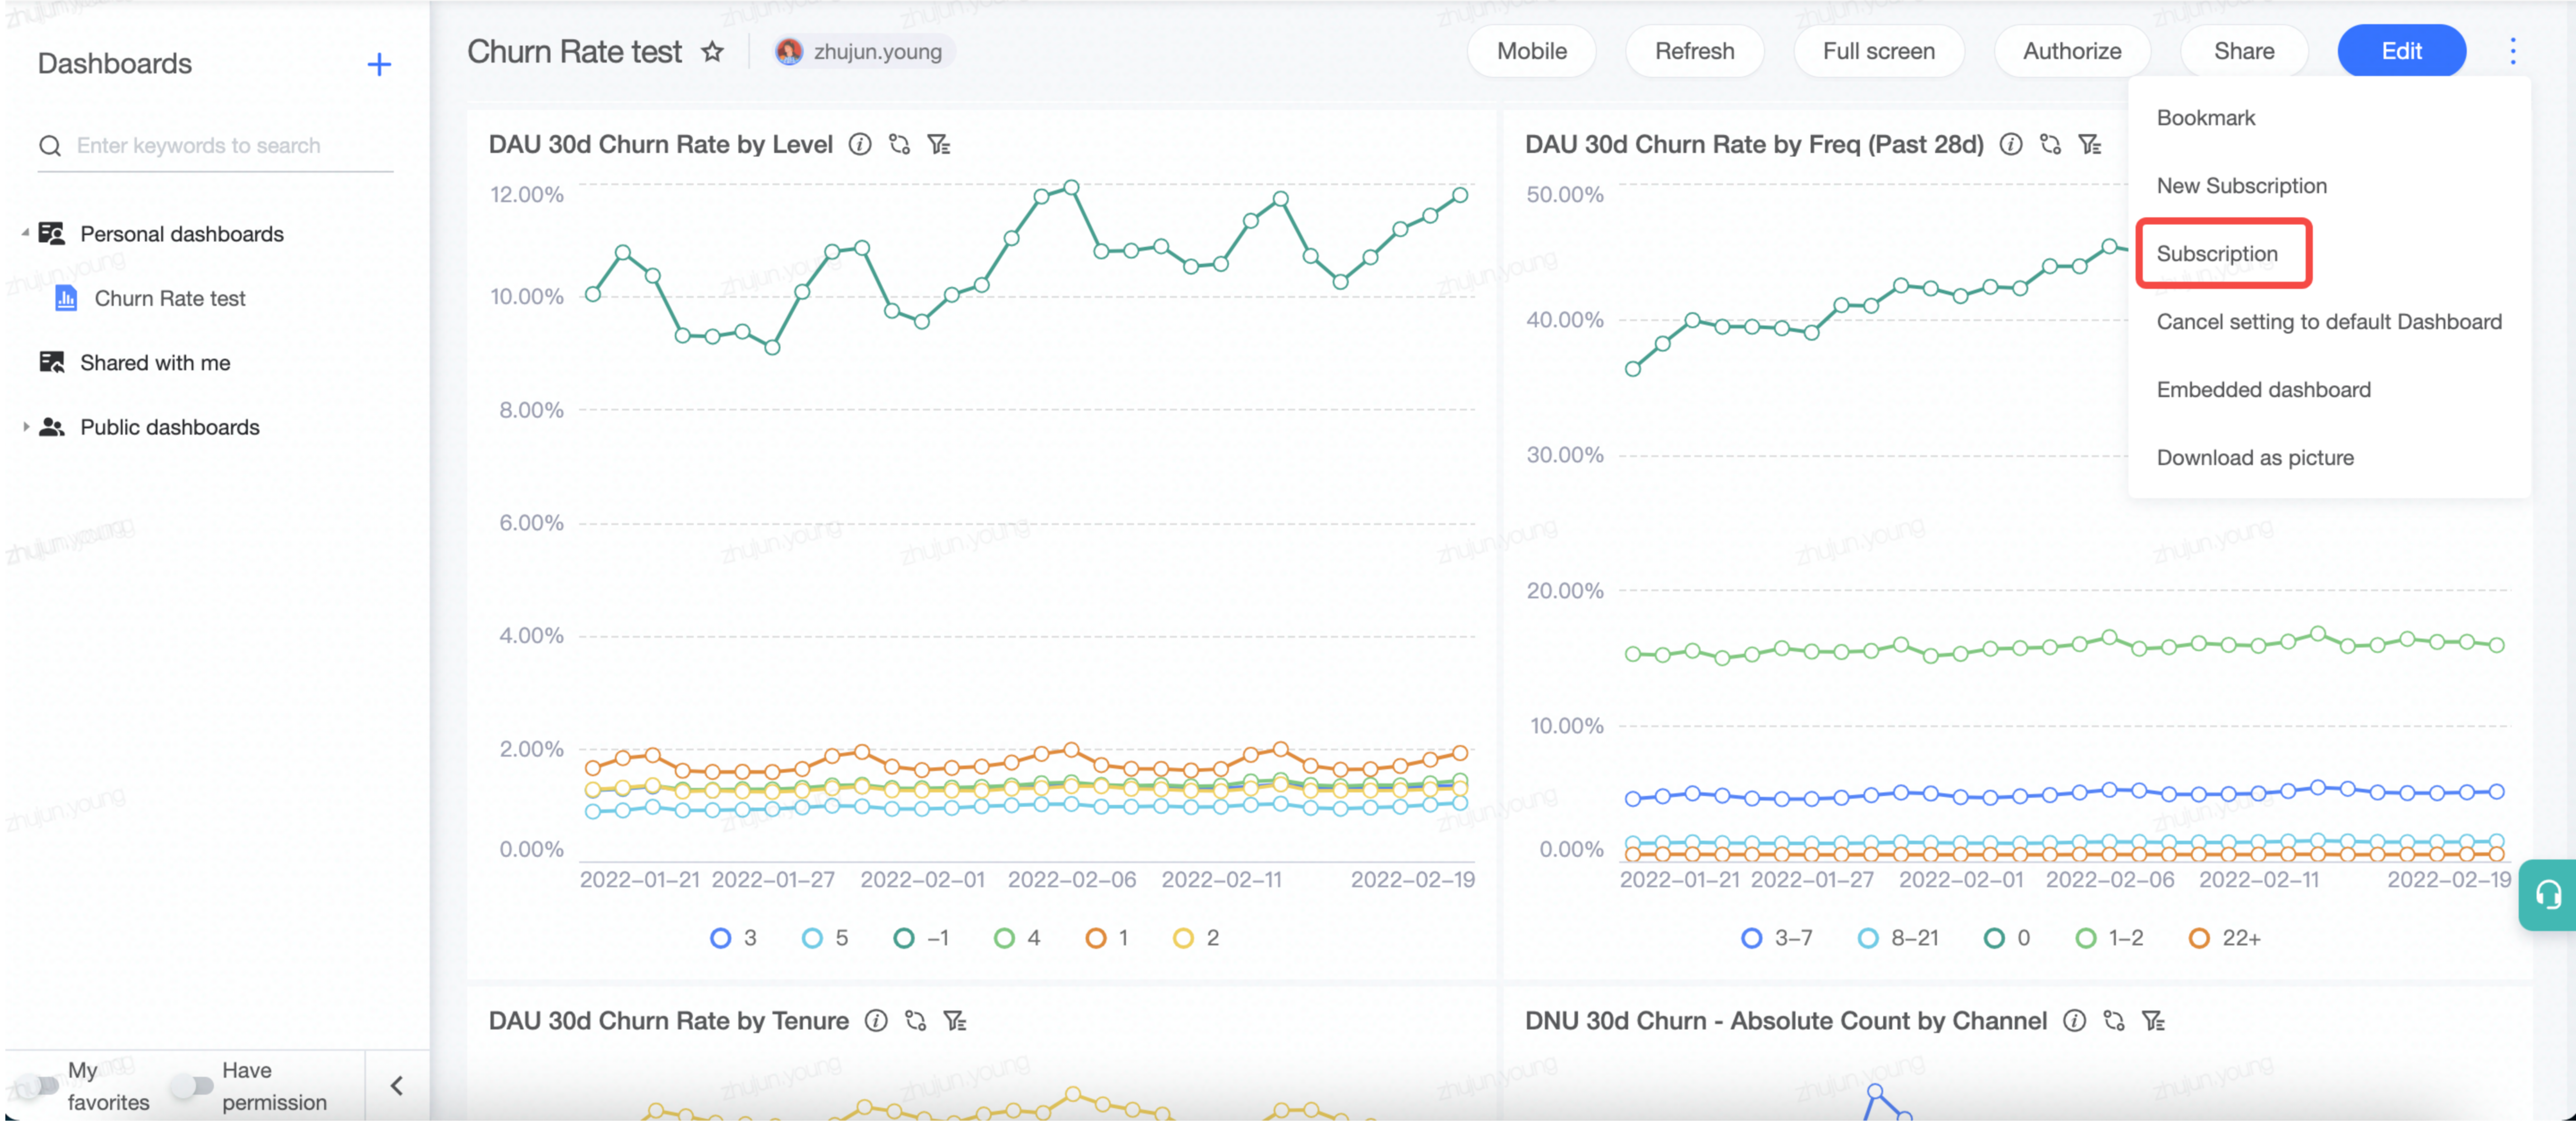Image resolution: width=2576 pixels, height=1121 pixels.
Task: Refresh the Churn Rate by Level chart
Action: pos(900,145)
